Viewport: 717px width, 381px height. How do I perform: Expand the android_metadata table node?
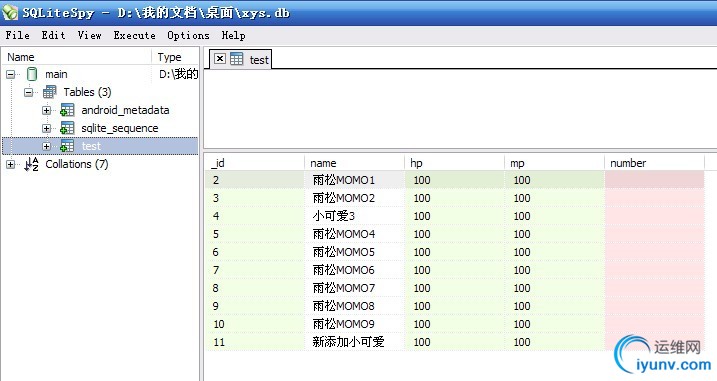pyautogui.click(x=46, y=110)
